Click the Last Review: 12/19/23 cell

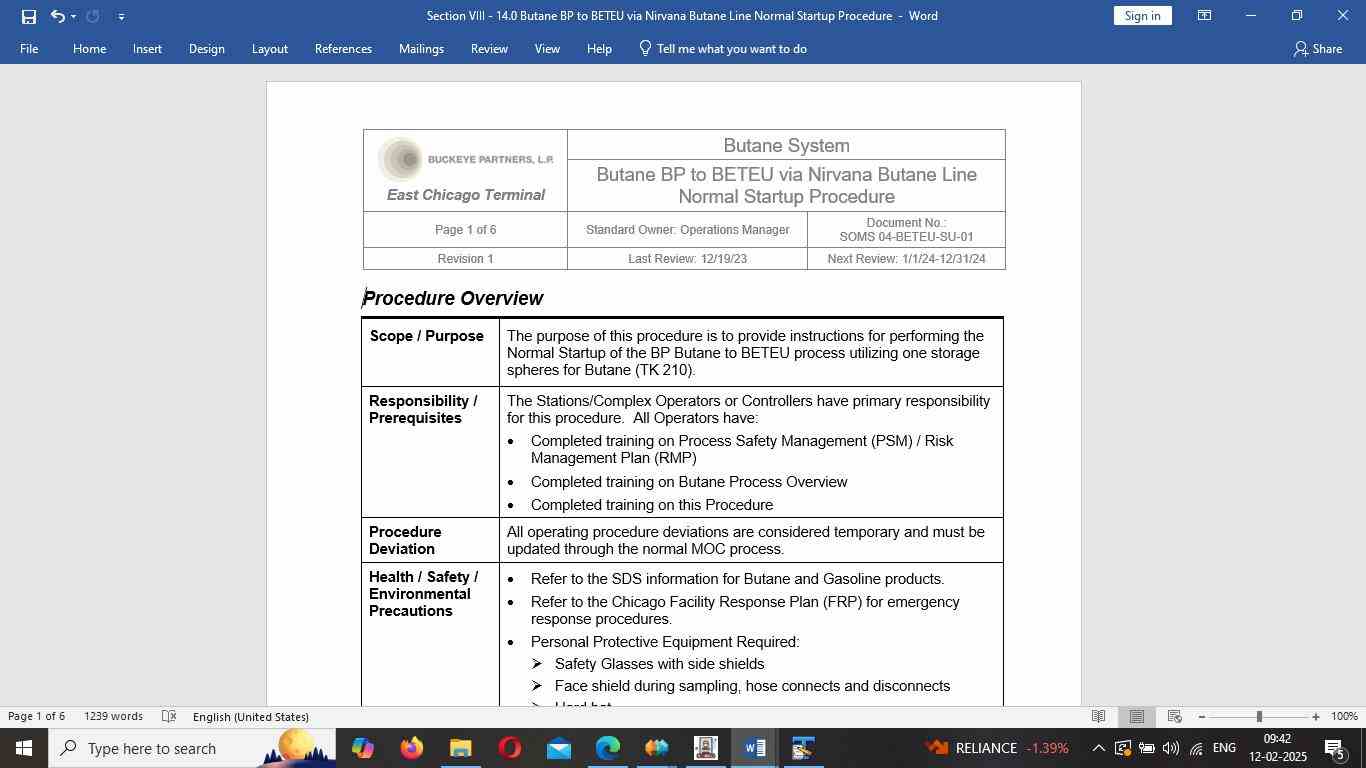click(x=687, y=259)
